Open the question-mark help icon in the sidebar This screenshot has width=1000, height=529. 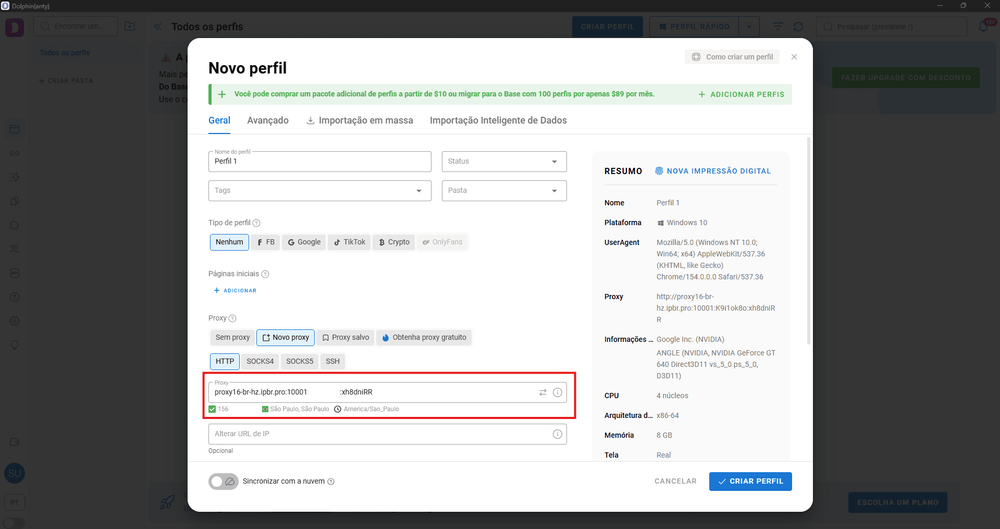click(x=15, y=297)
